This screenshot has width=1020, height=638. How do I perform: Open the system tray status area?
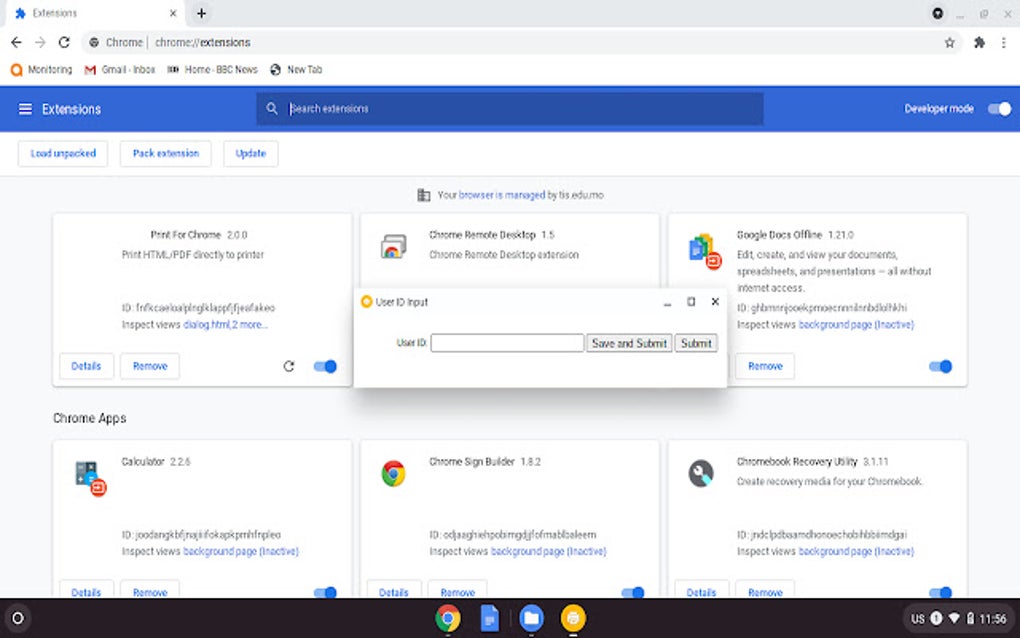coord(962,618)
